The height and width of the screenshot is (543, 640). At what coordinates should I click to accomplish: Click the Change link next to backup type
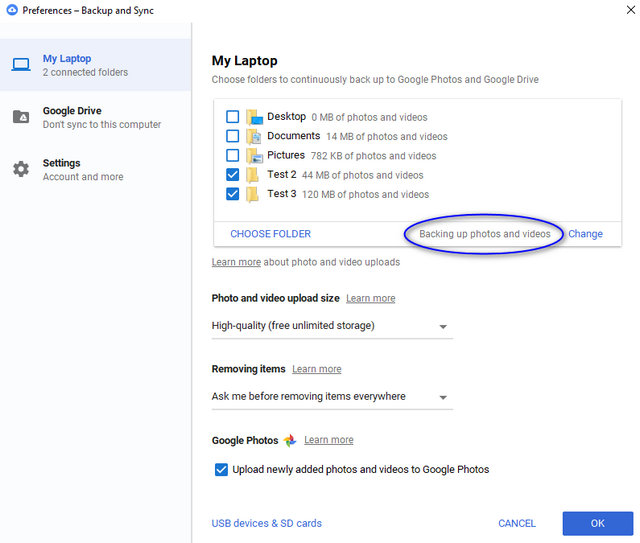coord(585,234)
